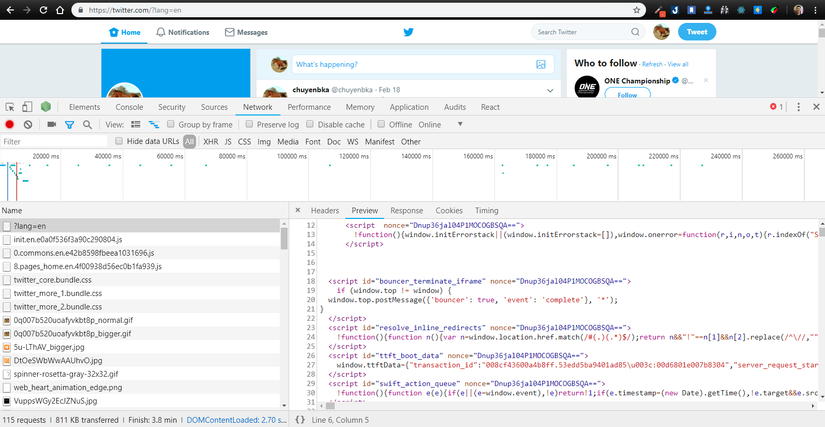Filter requests by Img
The height and width of the screenshot is (427, 825).
264,141
